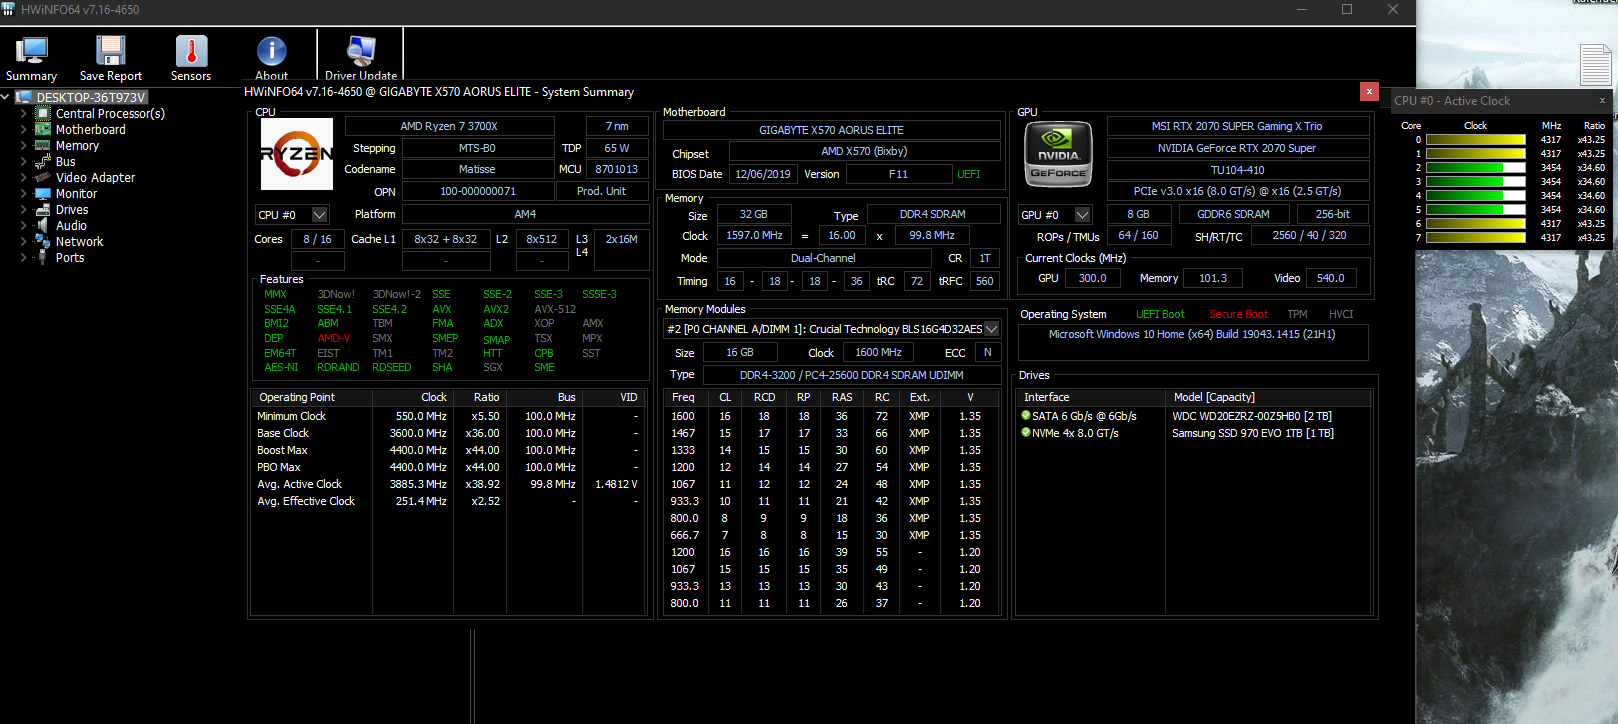
Task: Click the Core 7 clock bar
Action: 1475,238
